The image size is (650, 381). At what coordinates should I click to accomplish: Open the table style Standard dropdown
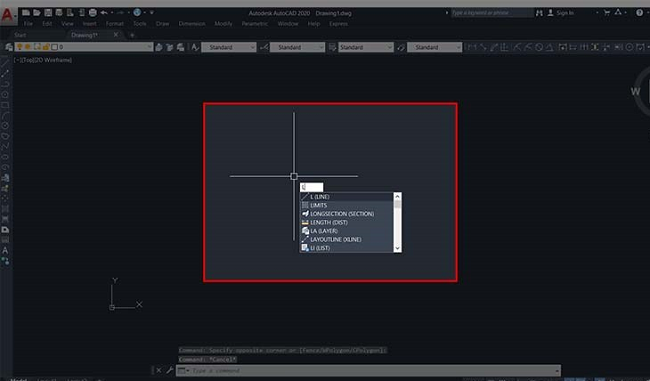(366, 47)
